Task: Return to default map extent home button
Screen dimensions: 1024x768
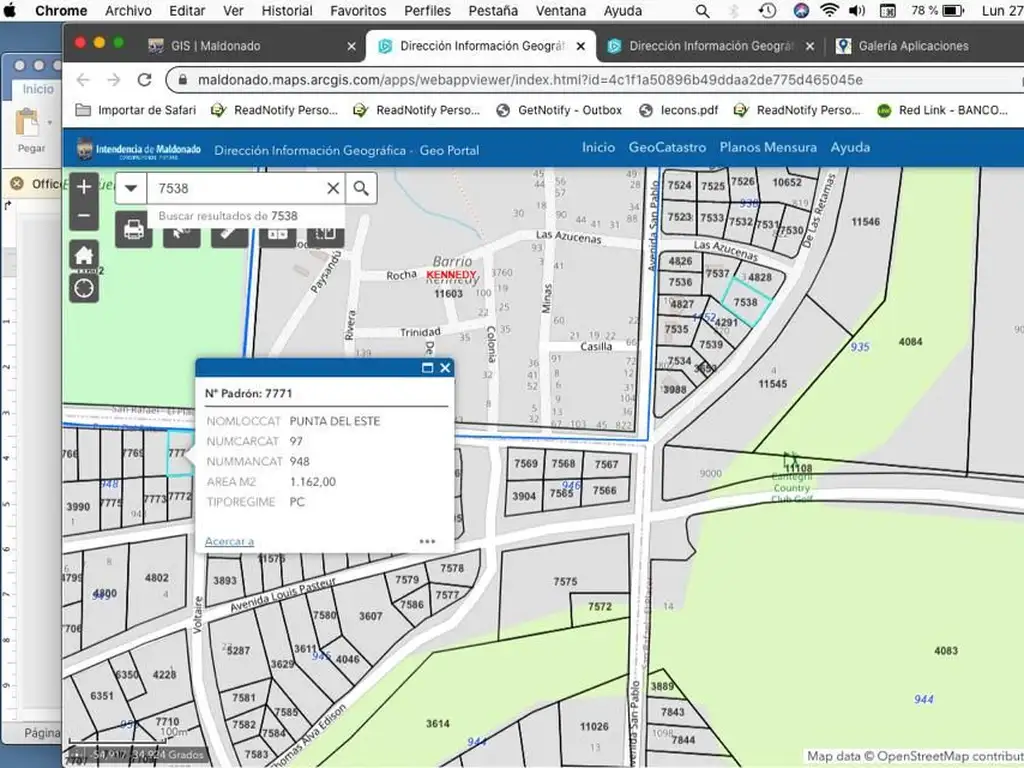Action: [x=84, y=255]
